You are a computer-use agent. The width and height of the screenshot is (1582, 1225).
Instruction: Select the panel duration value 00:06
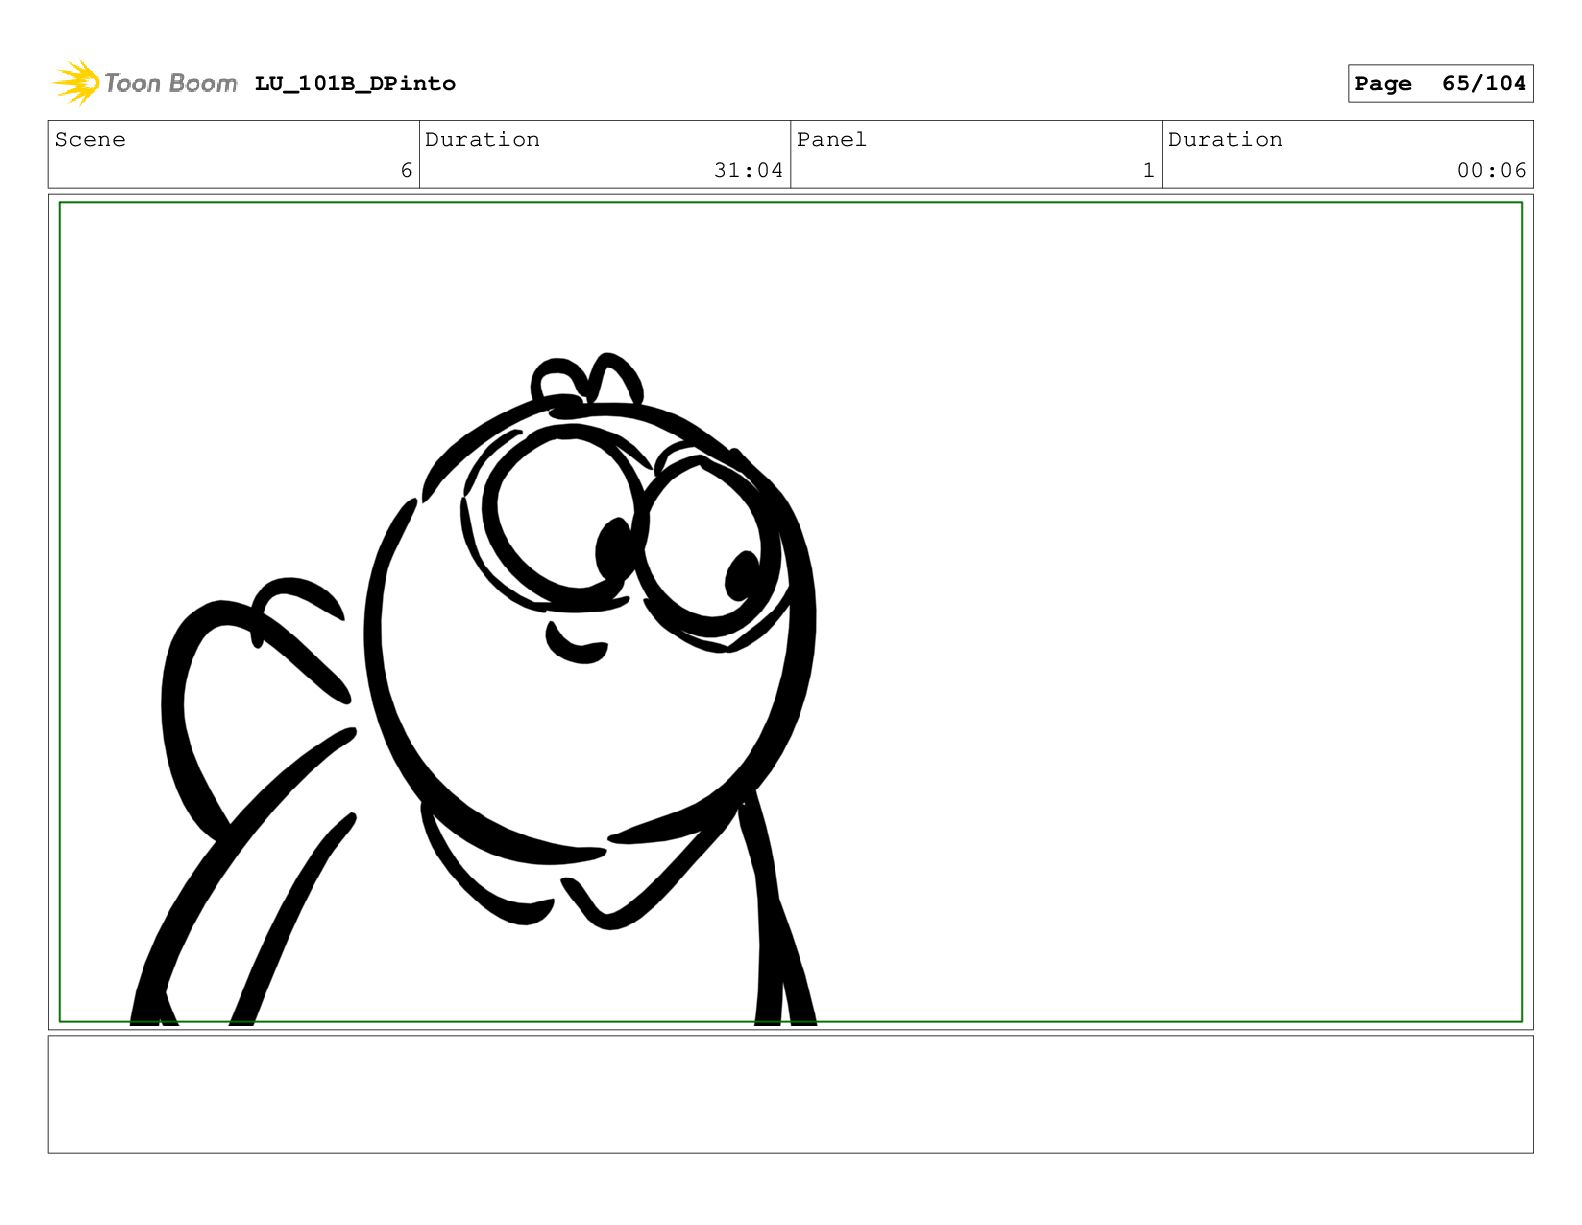(x=1491, y=171)
